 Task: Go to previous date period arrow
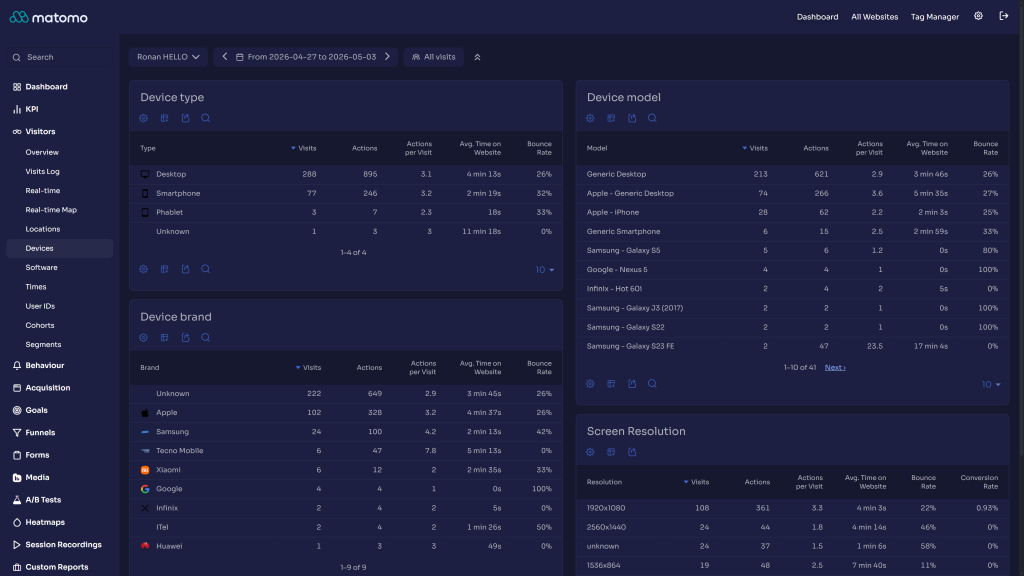click(225, 57)
